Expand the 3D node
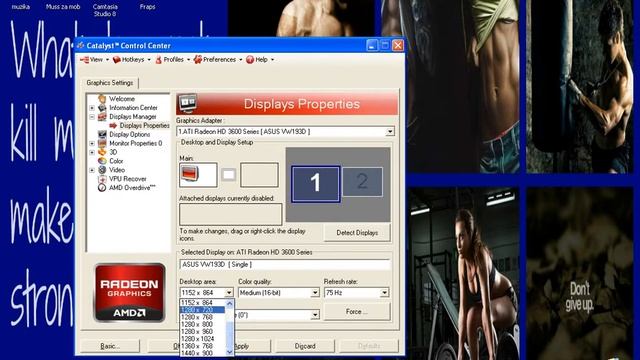This screenshot has height=360, width=640. [92, 152]
